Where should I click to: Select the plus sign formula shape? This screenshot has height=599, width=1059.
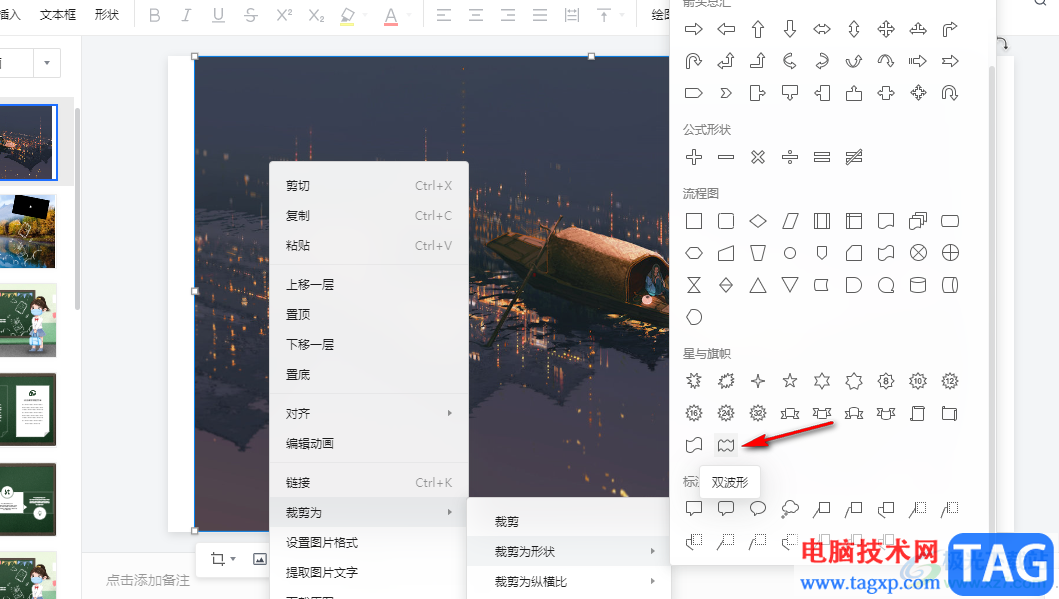coord(694,157)
